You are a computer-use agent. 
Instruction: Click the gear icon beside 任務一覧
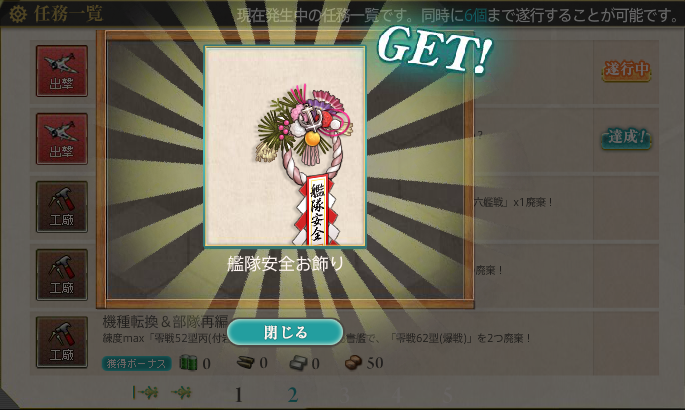[x=17, y=14]
